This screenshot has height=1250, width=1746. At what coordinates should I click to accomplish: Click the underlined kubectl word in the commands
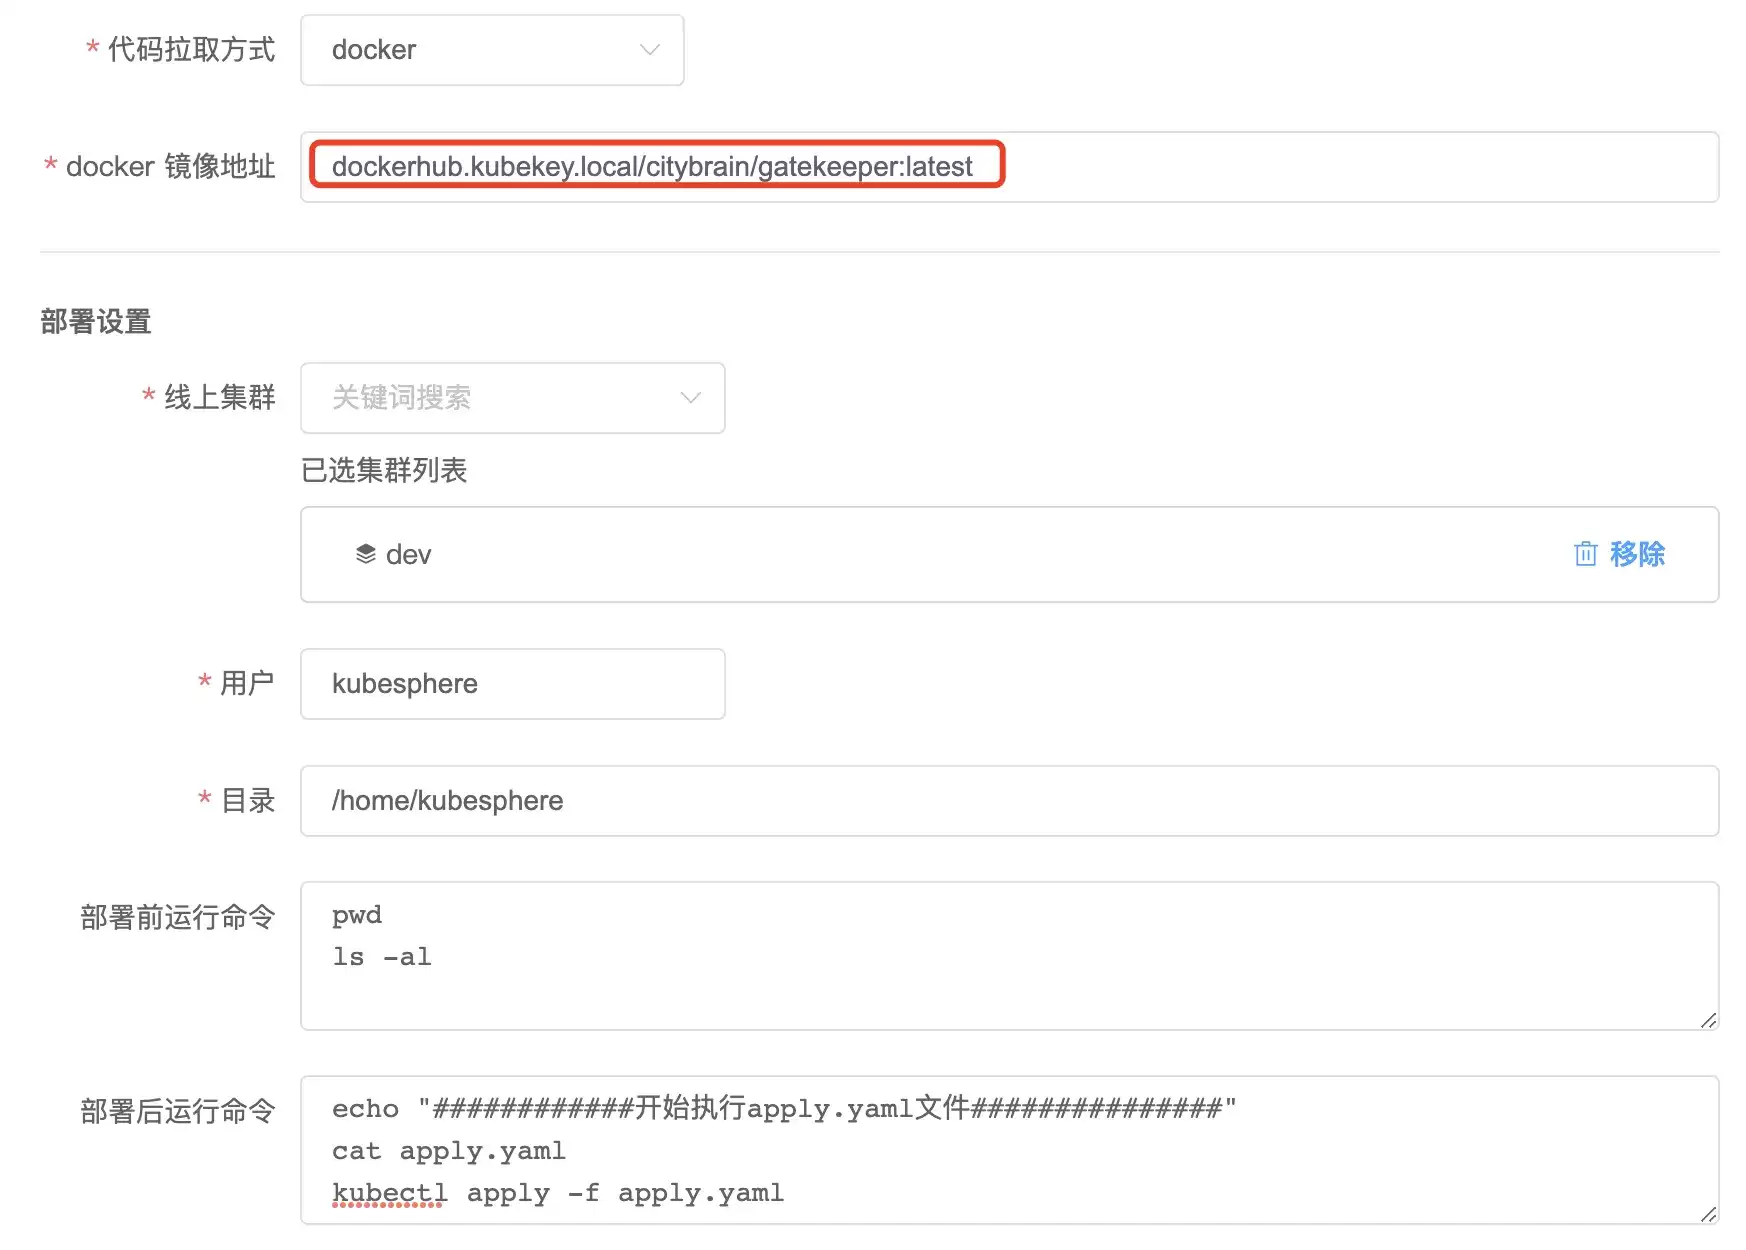click(390, 1193)
